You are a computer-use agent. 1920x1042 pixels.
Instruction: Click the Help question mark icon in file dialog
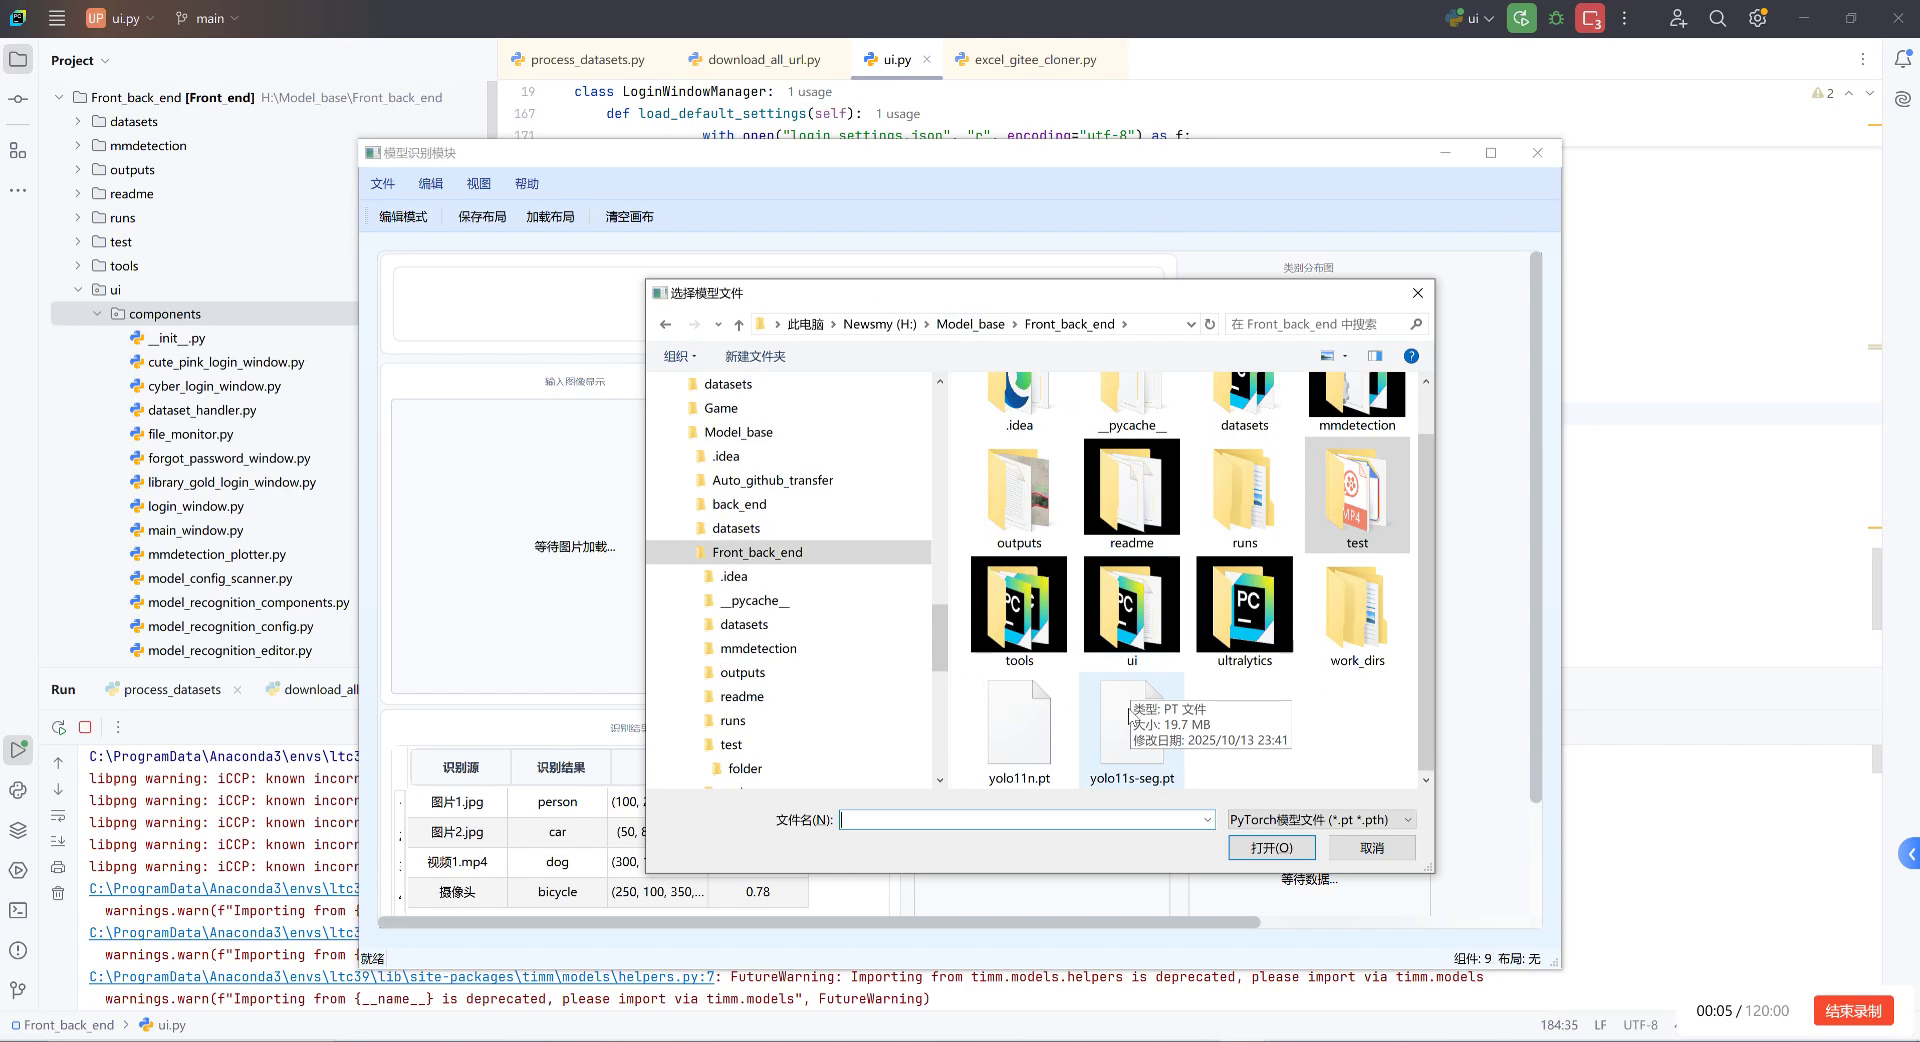pyautogui.click(x=1411, y=356)
